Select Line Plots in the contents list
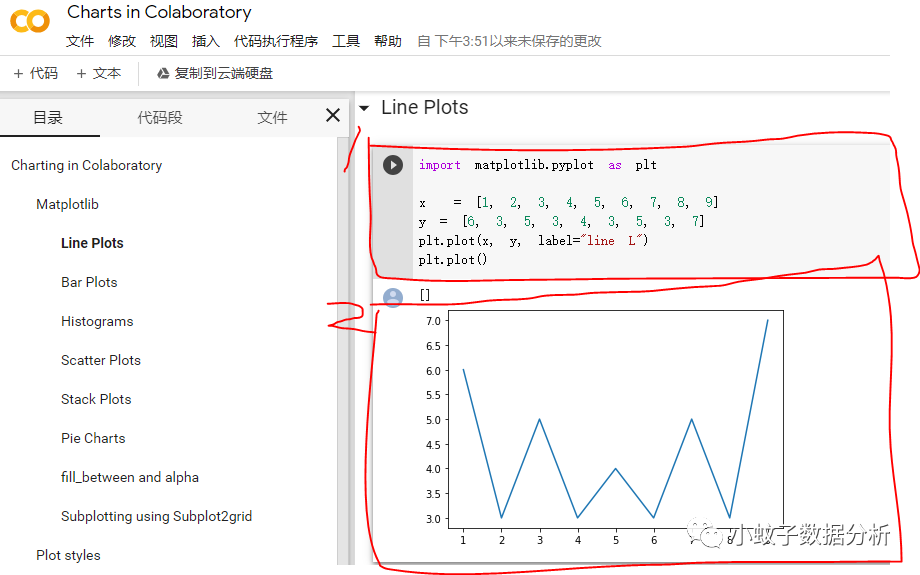 [92, 243]
